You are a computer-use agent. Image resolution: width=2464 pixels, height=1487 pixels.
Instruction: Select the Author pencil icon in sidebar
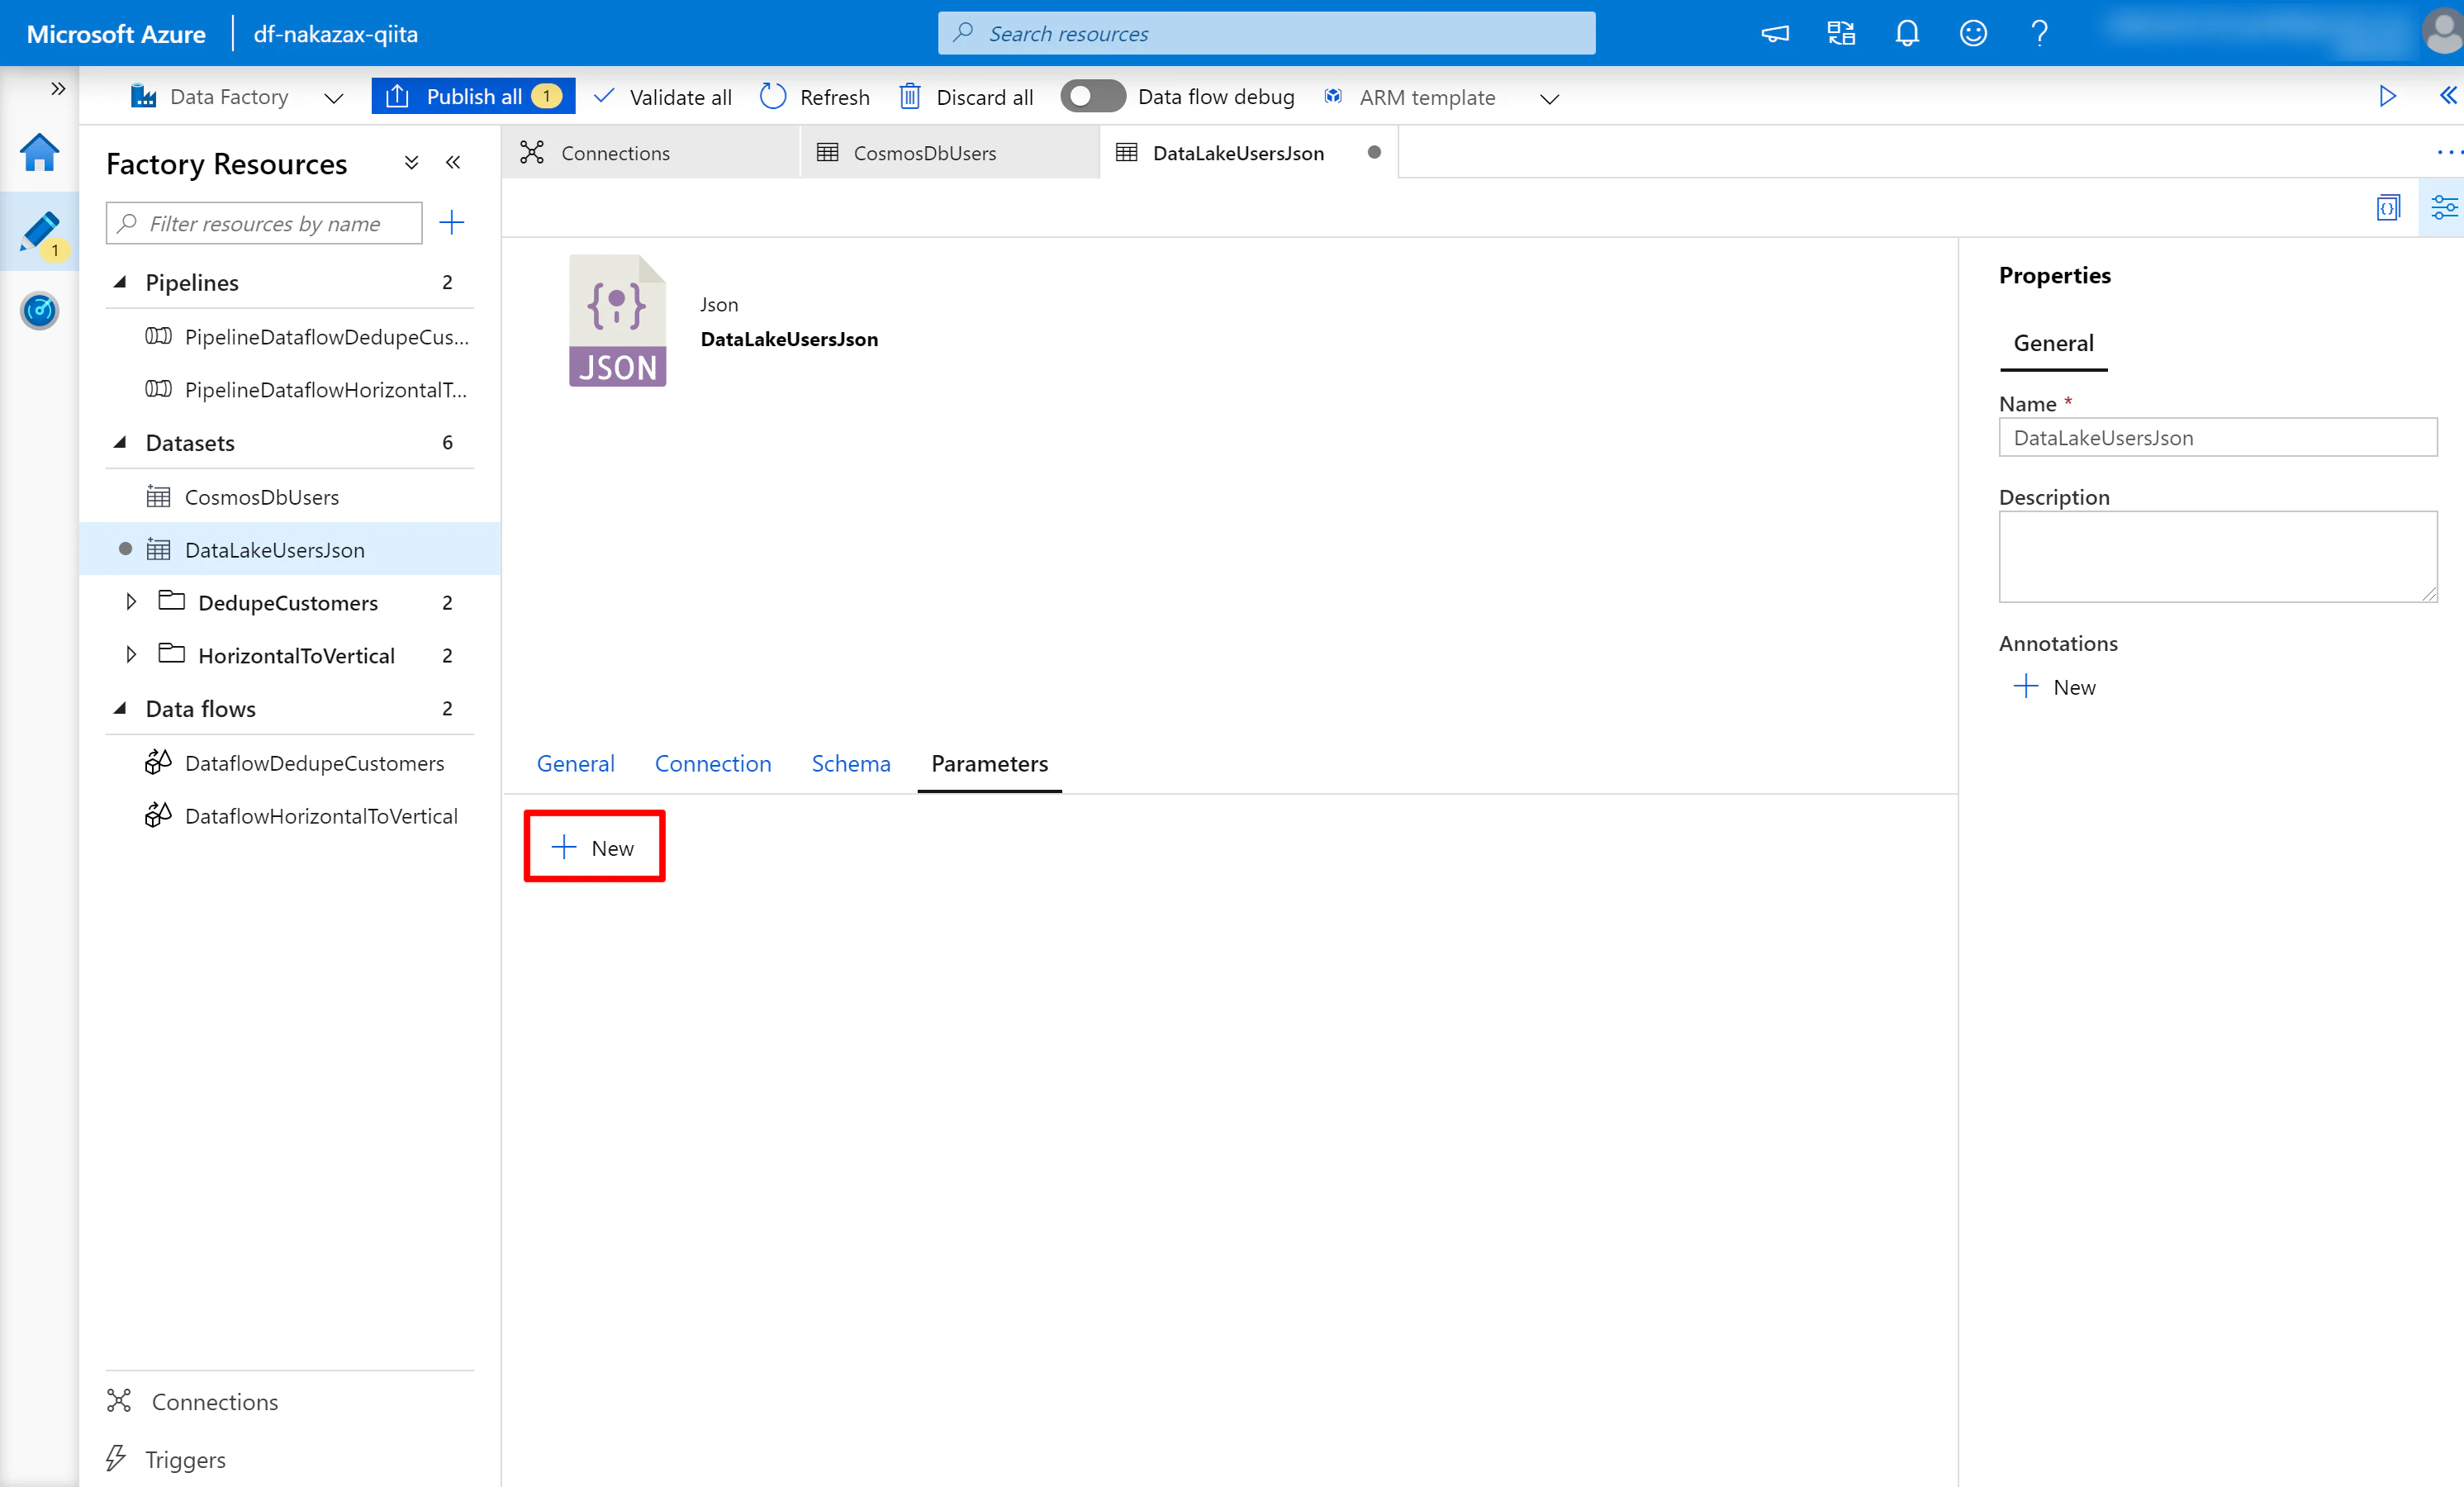(x=40, y=233)
